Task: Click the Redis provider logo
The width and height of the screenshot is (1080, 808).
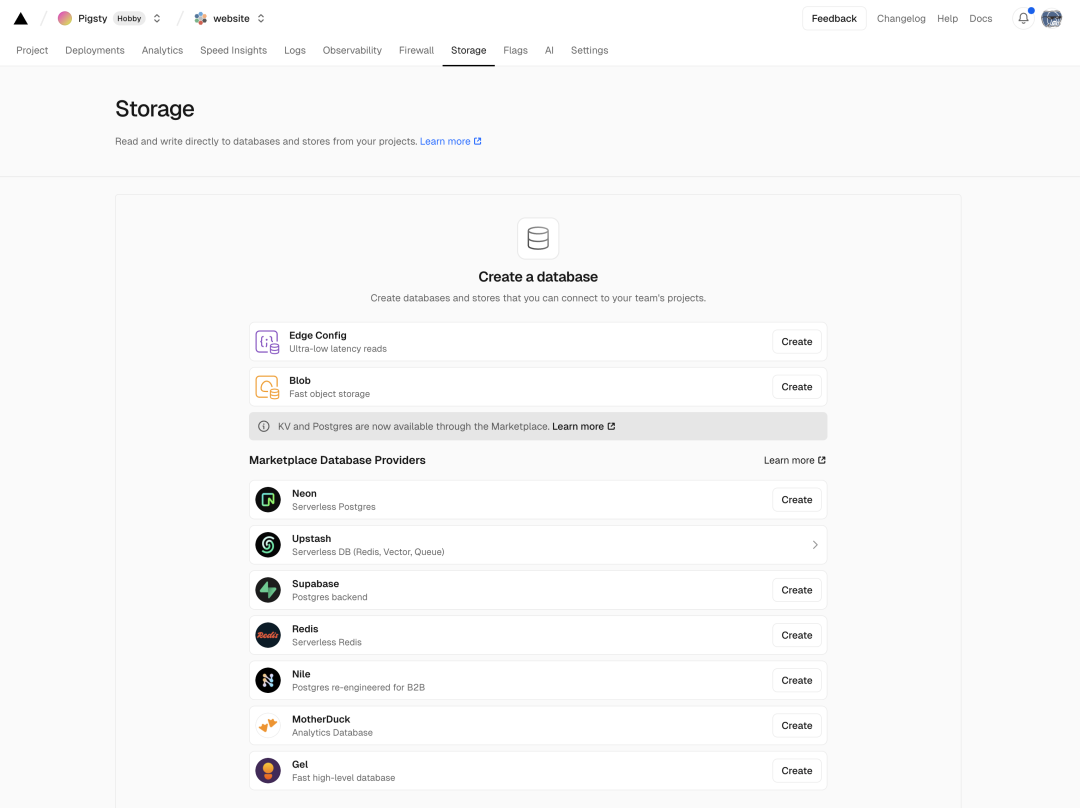Action: click(268, 635)
